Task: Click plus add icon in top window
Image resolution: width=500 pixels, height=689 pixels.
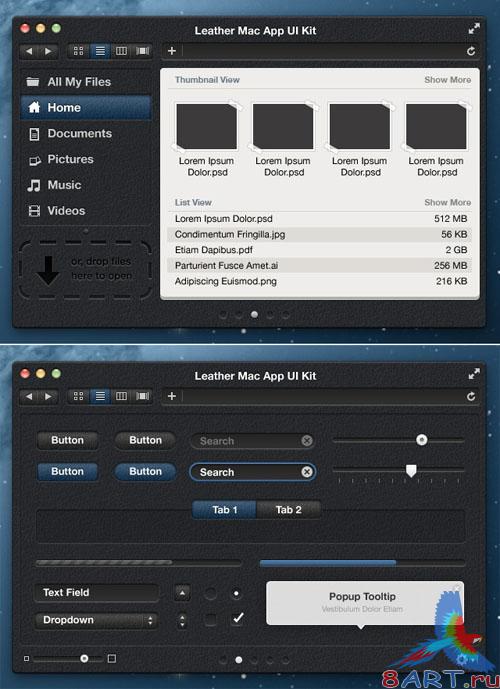Action: pyautogui.click(x=172, y=51)
